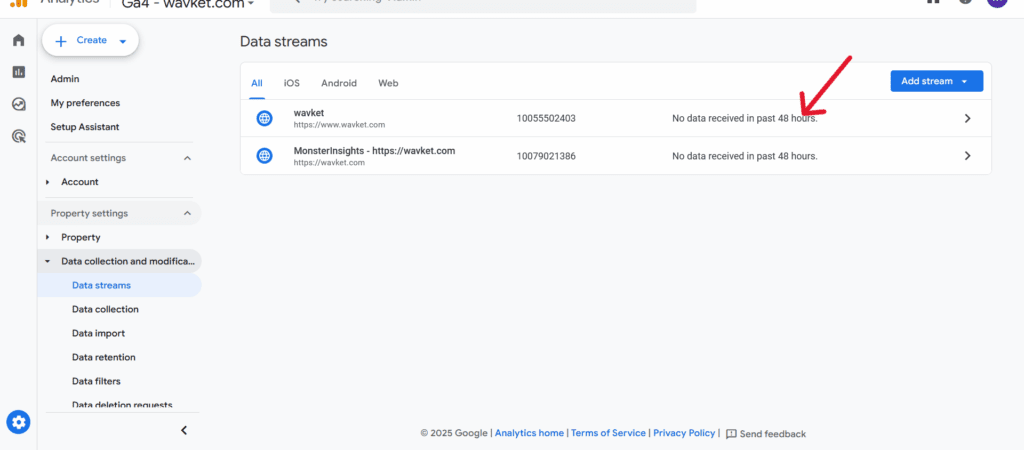Click the wavket stream globe icon

(x=264, y=118)
